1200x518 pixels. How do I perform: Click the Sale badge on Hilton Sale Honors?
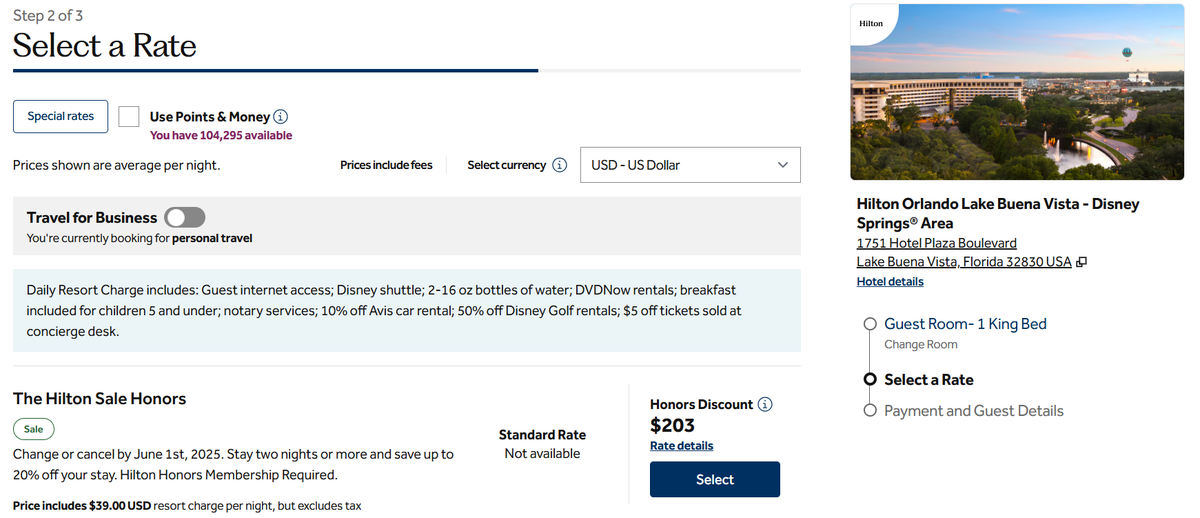pyautogui.click(x=34, y=429)
